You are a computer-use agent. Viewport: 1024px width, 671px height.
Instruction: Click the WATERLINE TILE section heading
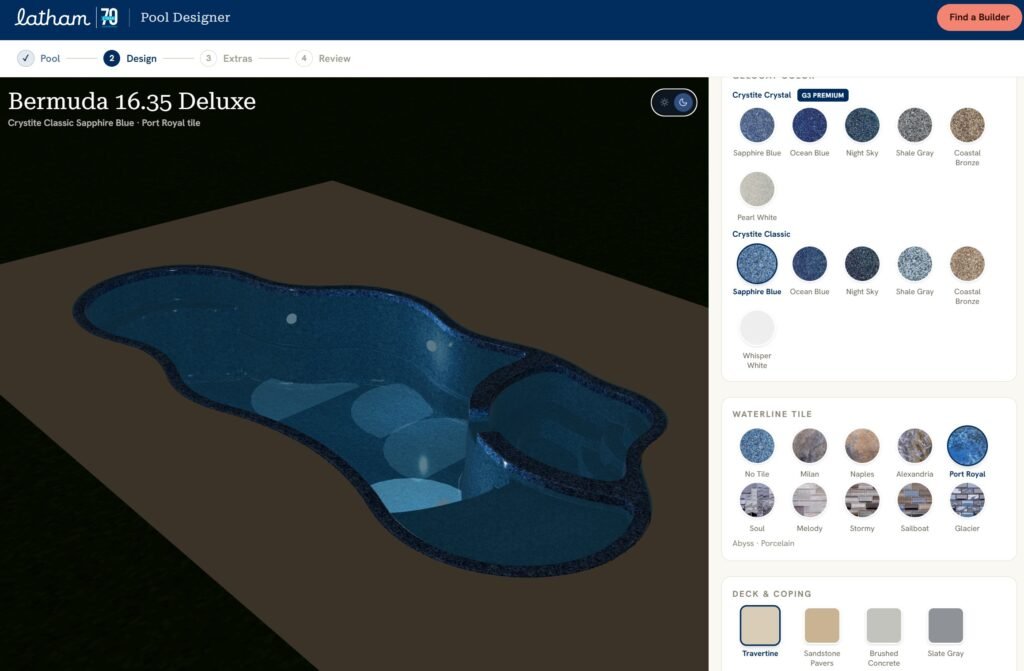(x=772, y=414)
